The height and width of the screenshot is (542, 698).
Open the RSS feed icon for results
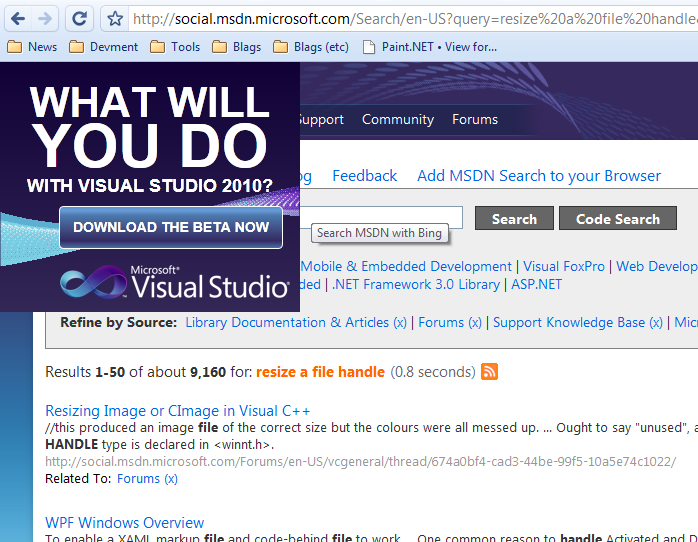click(490, 372)
